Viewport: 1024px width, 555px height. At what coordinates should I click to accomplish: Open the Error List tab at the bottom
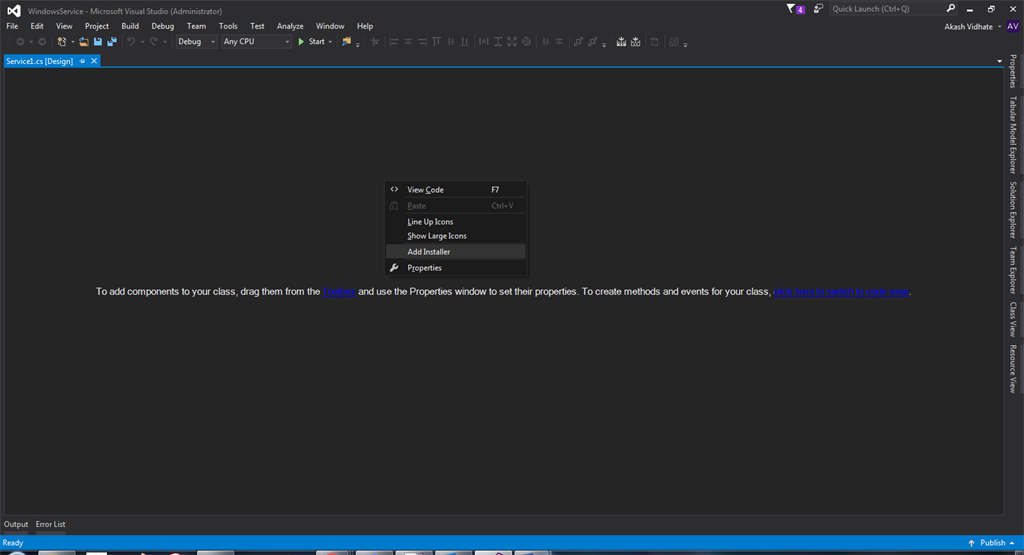coord(50,524)
